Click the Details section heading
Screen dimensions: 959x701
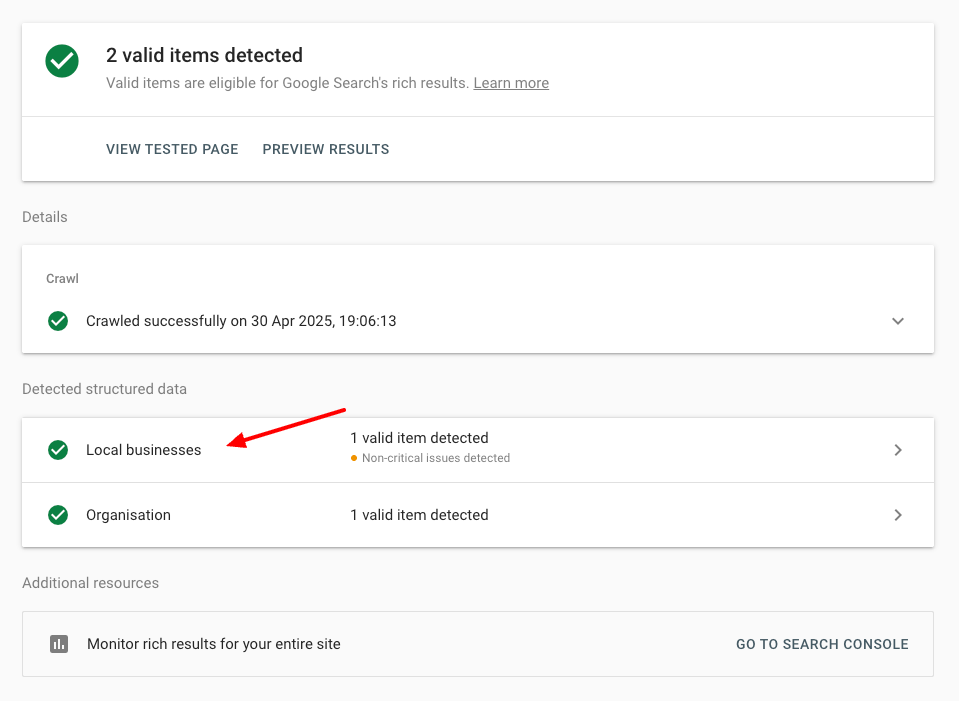(45, 217)
